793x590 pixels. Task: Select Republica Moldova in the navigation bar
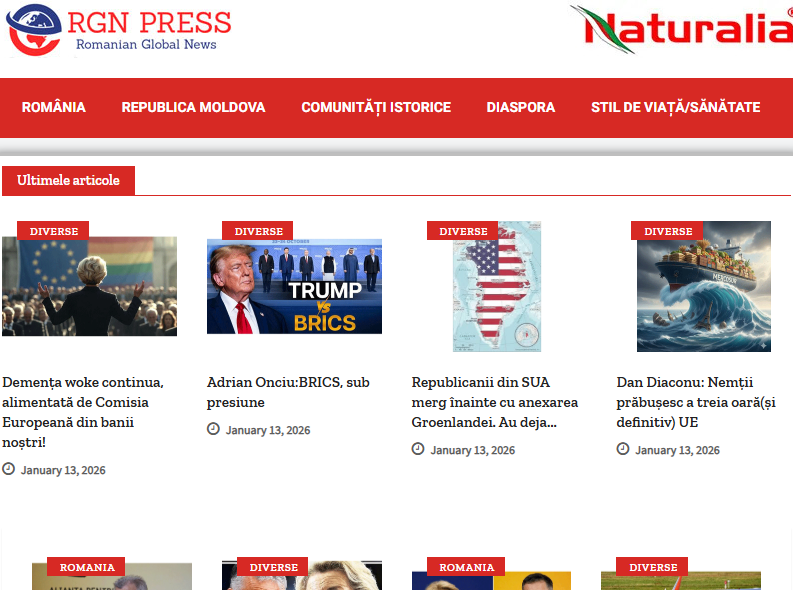[x=193, y=107]
